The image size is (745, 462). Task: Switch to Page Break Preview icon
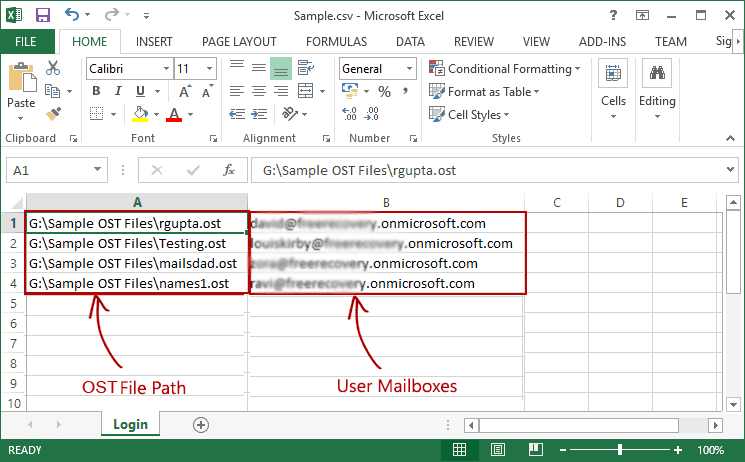click(535, 450)
